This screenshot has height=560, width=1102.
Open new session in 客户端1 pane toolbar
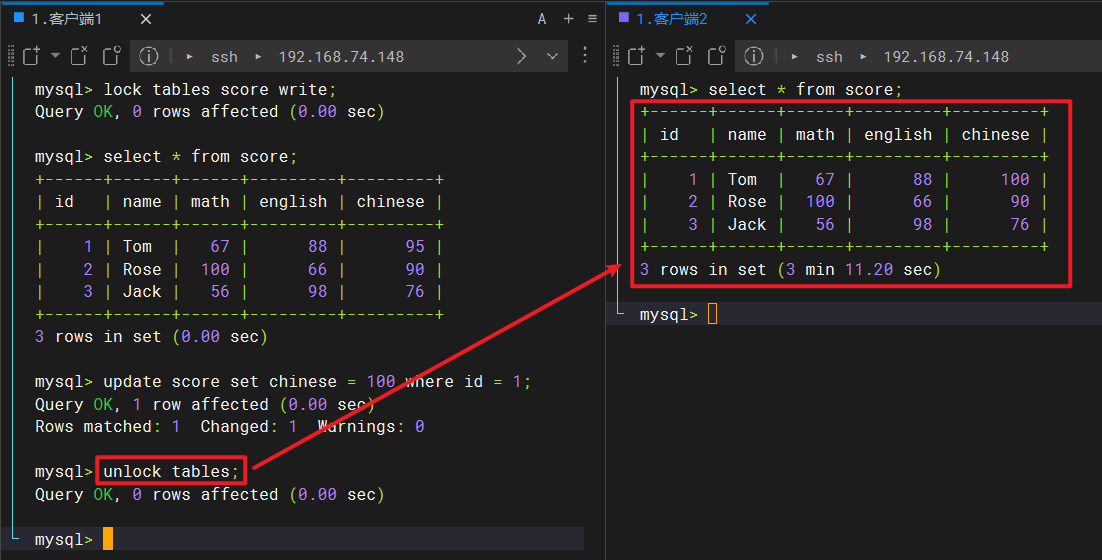32,56
